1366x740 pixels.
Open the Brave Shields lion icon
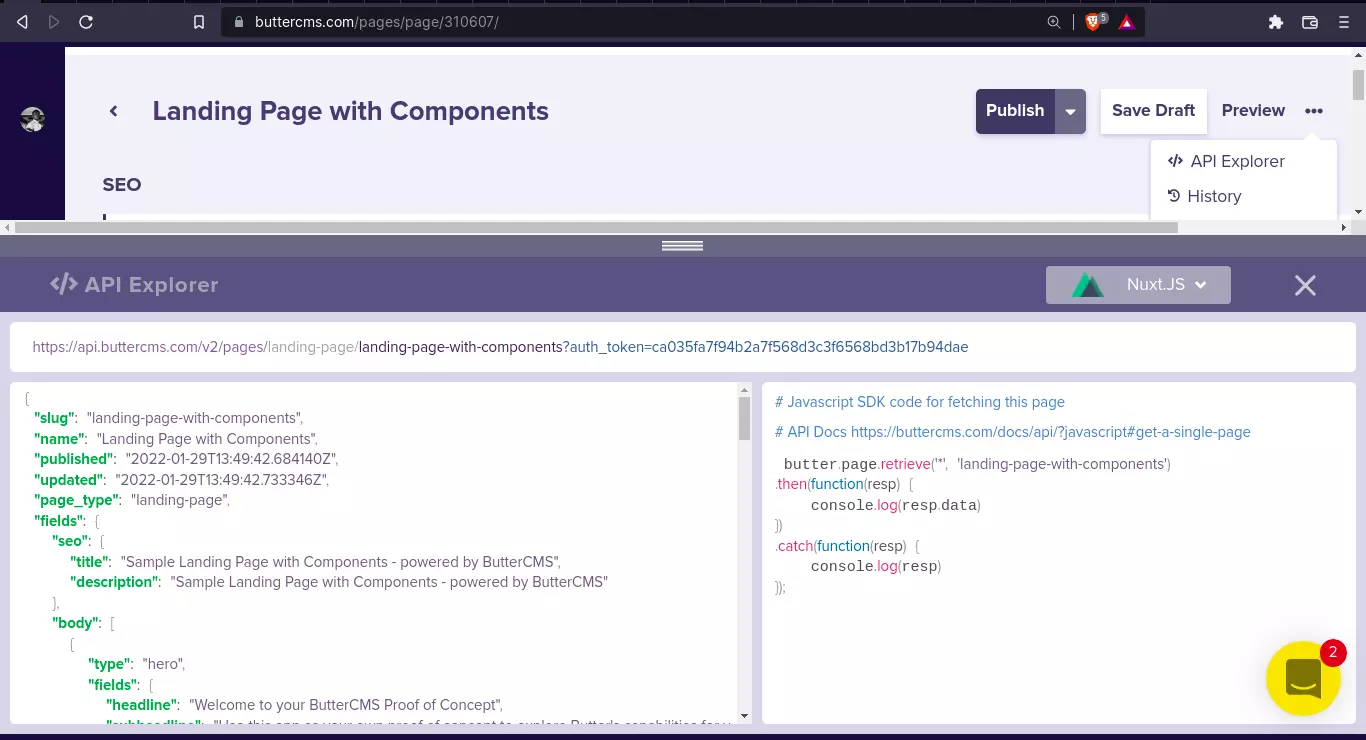point(1095,21)
